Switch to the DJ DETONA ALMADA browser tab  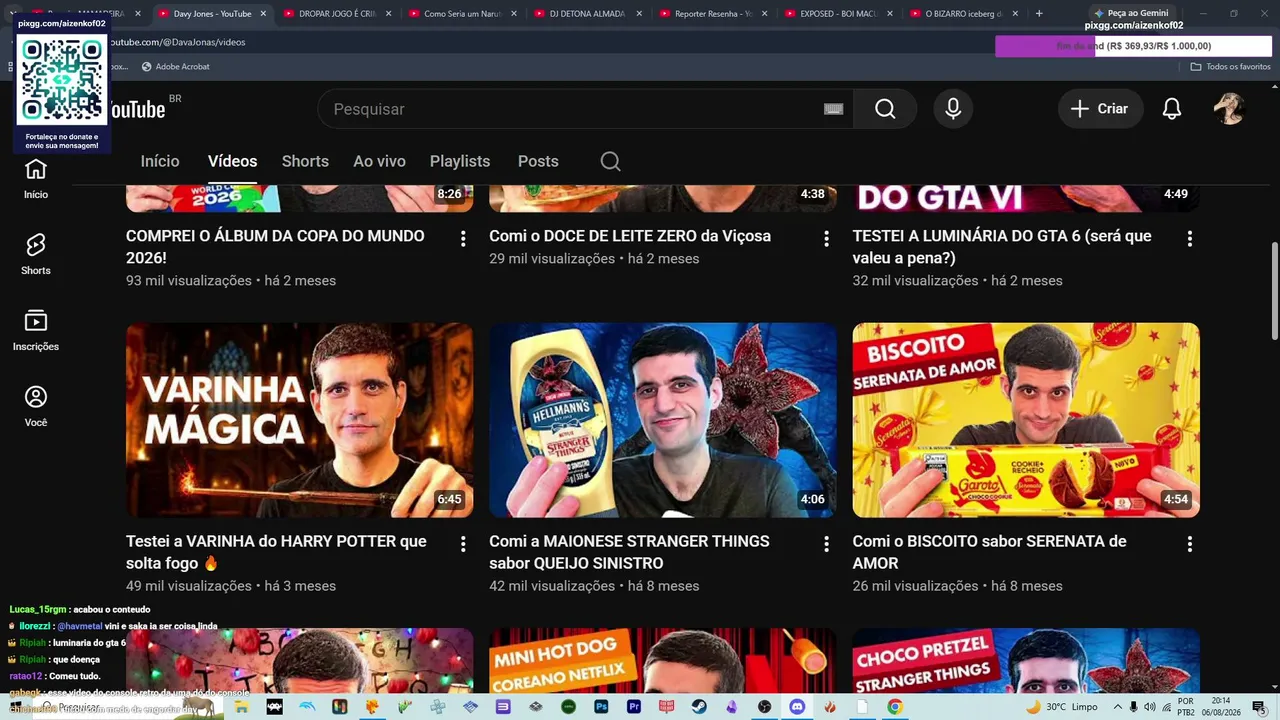click(587, 14)
